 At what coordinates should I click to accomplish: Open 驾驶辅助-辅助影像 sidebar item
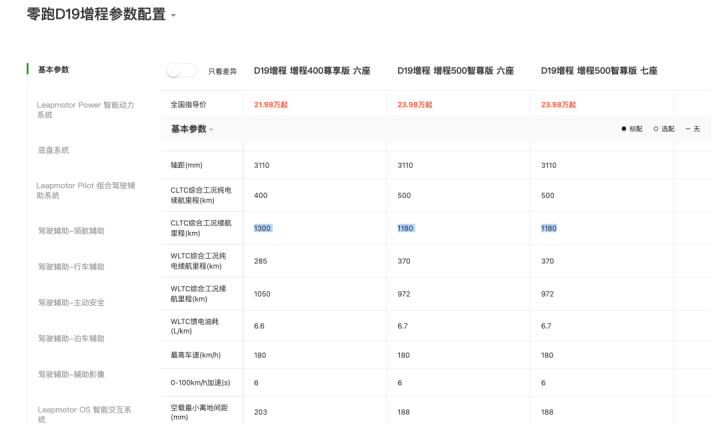[x=71, y=374]
